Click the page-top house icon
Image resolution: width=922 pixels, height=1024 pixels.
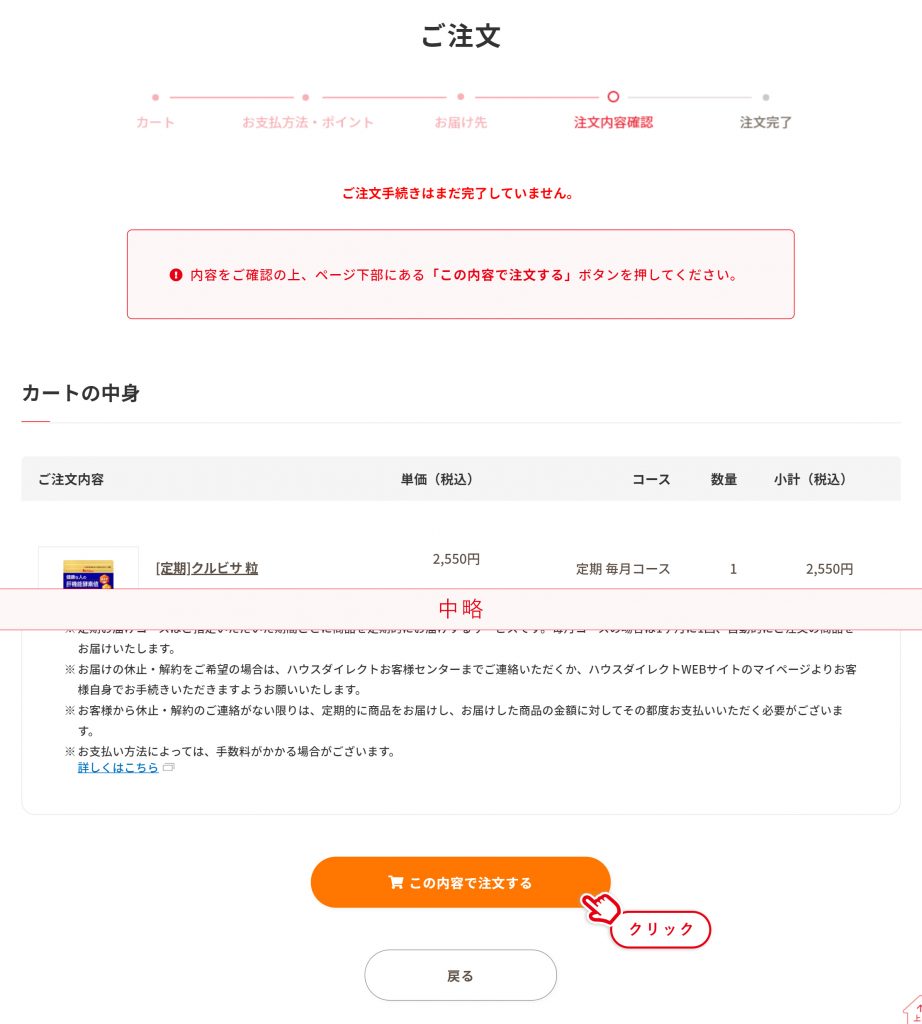click(913, 1009)
